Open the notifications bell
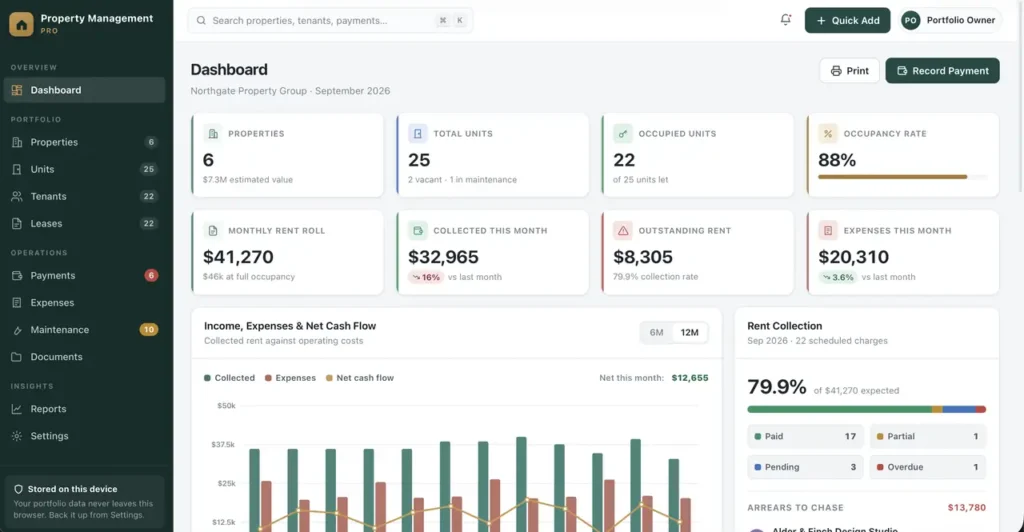Viewport: 1024px width, 532px height. (786, 20)
